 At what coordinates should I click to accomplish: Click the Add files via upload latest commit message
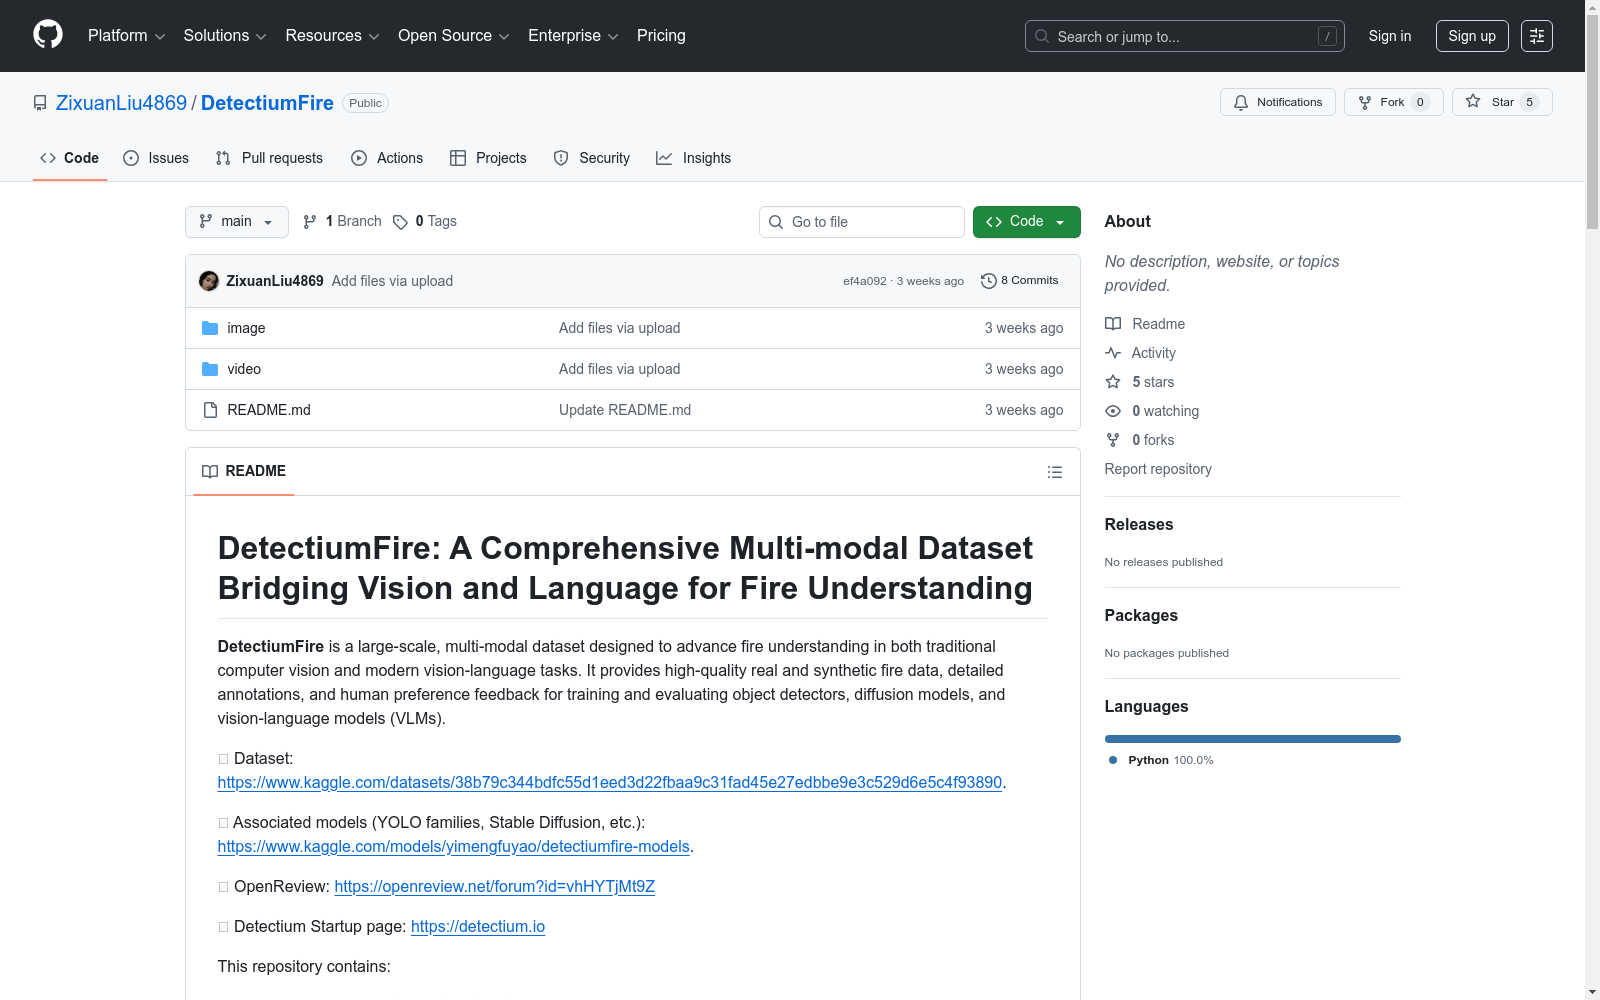(x=392, y=281)
